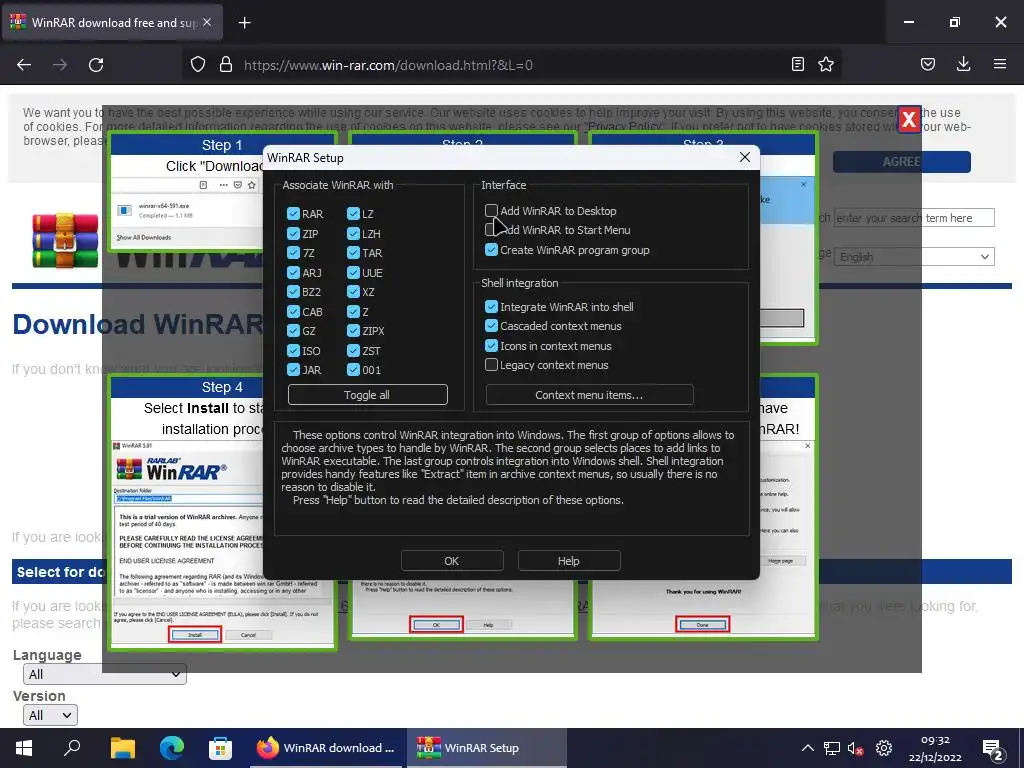The width and height of the screenshot is (1024, 768).
Task: Open the shield tracking protection icon
Action: pos(198,65)
